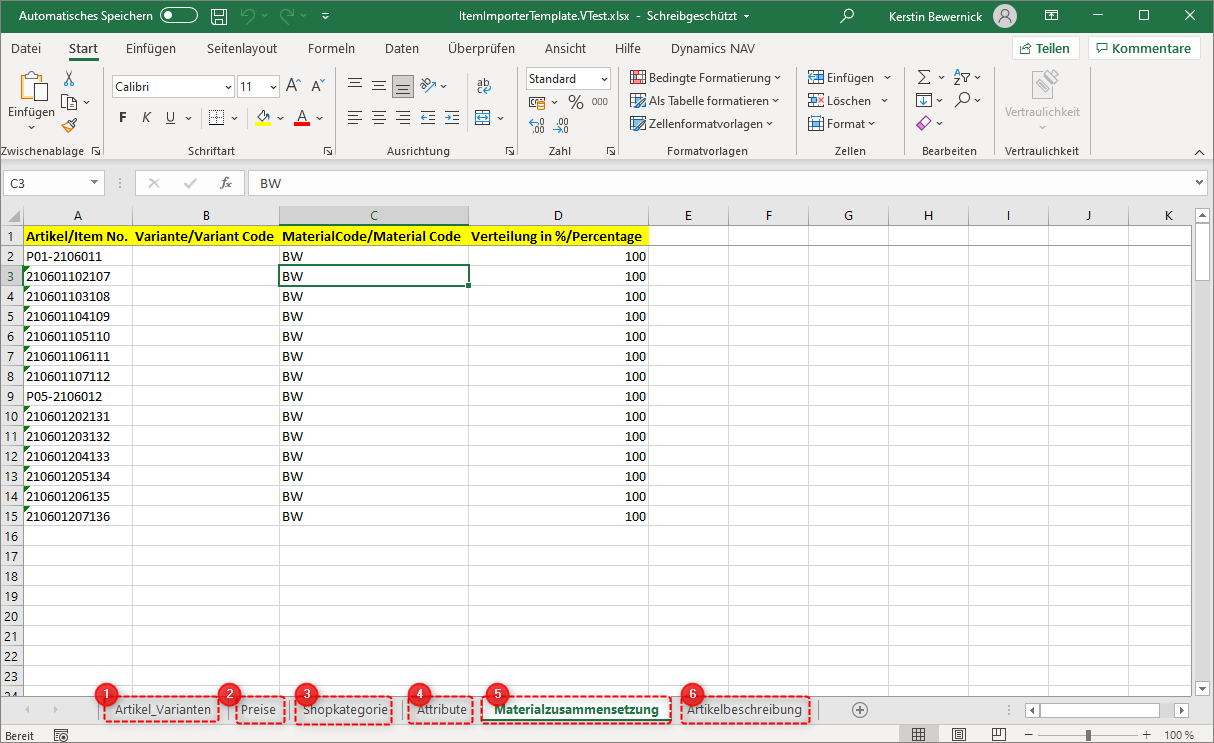Open the font size 11 dropdown

tap(273, 87)
